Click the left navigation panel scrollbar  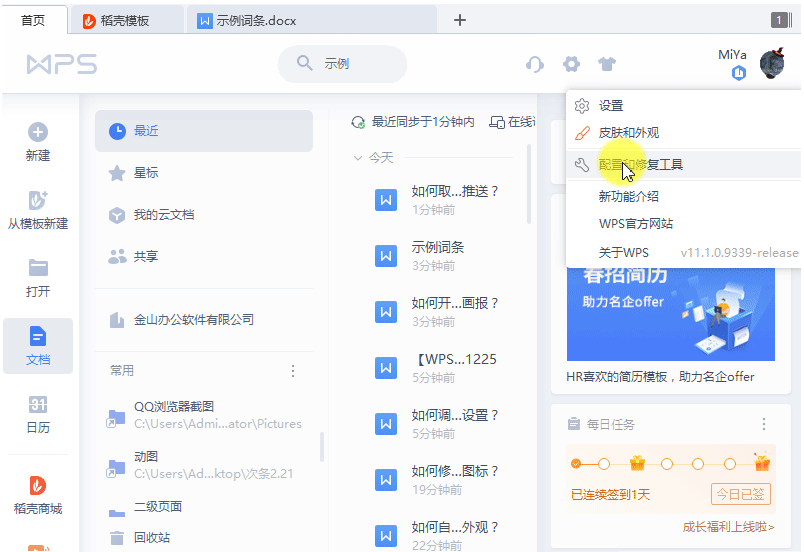click(321, 446)
